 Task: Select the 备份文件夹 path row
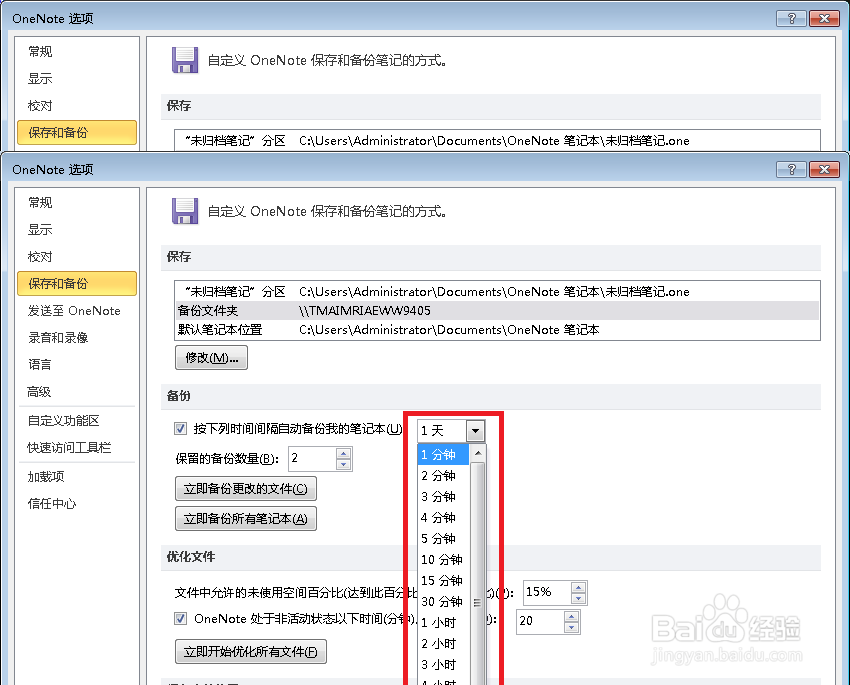497,311
